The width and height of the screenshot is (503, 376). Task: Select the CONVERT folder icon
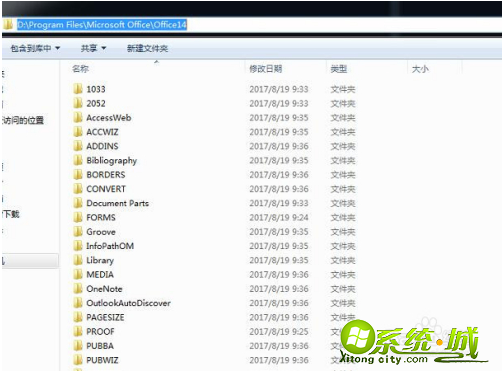[x=78, y=189]
